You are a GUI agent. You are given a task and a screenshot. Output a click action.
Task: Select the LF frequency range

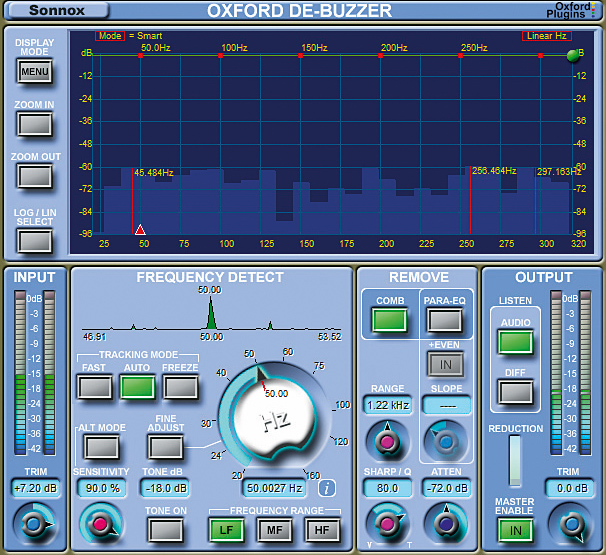(x=226, y=530)
